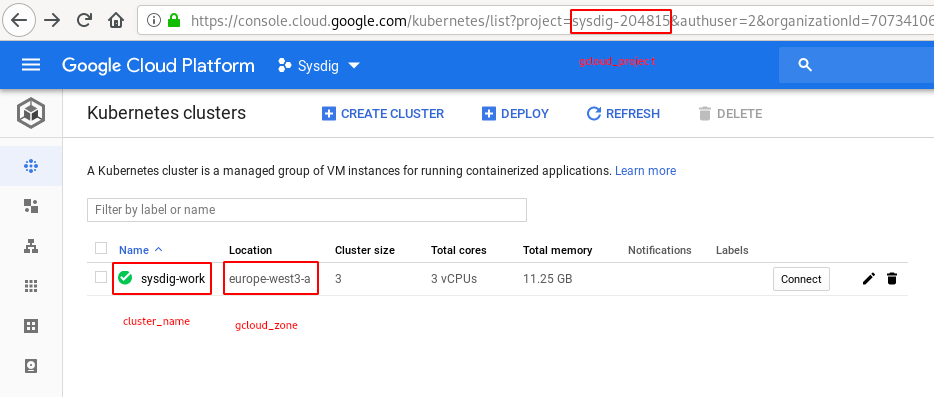Click the Kubernetes clusters page title
934x397 pixels.
[166, 113]
